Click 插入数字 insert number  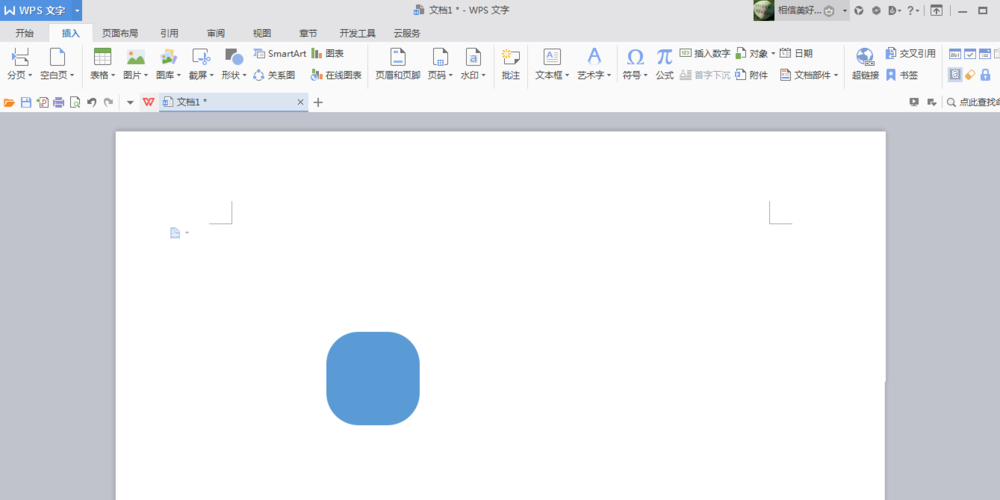point(705,54)
